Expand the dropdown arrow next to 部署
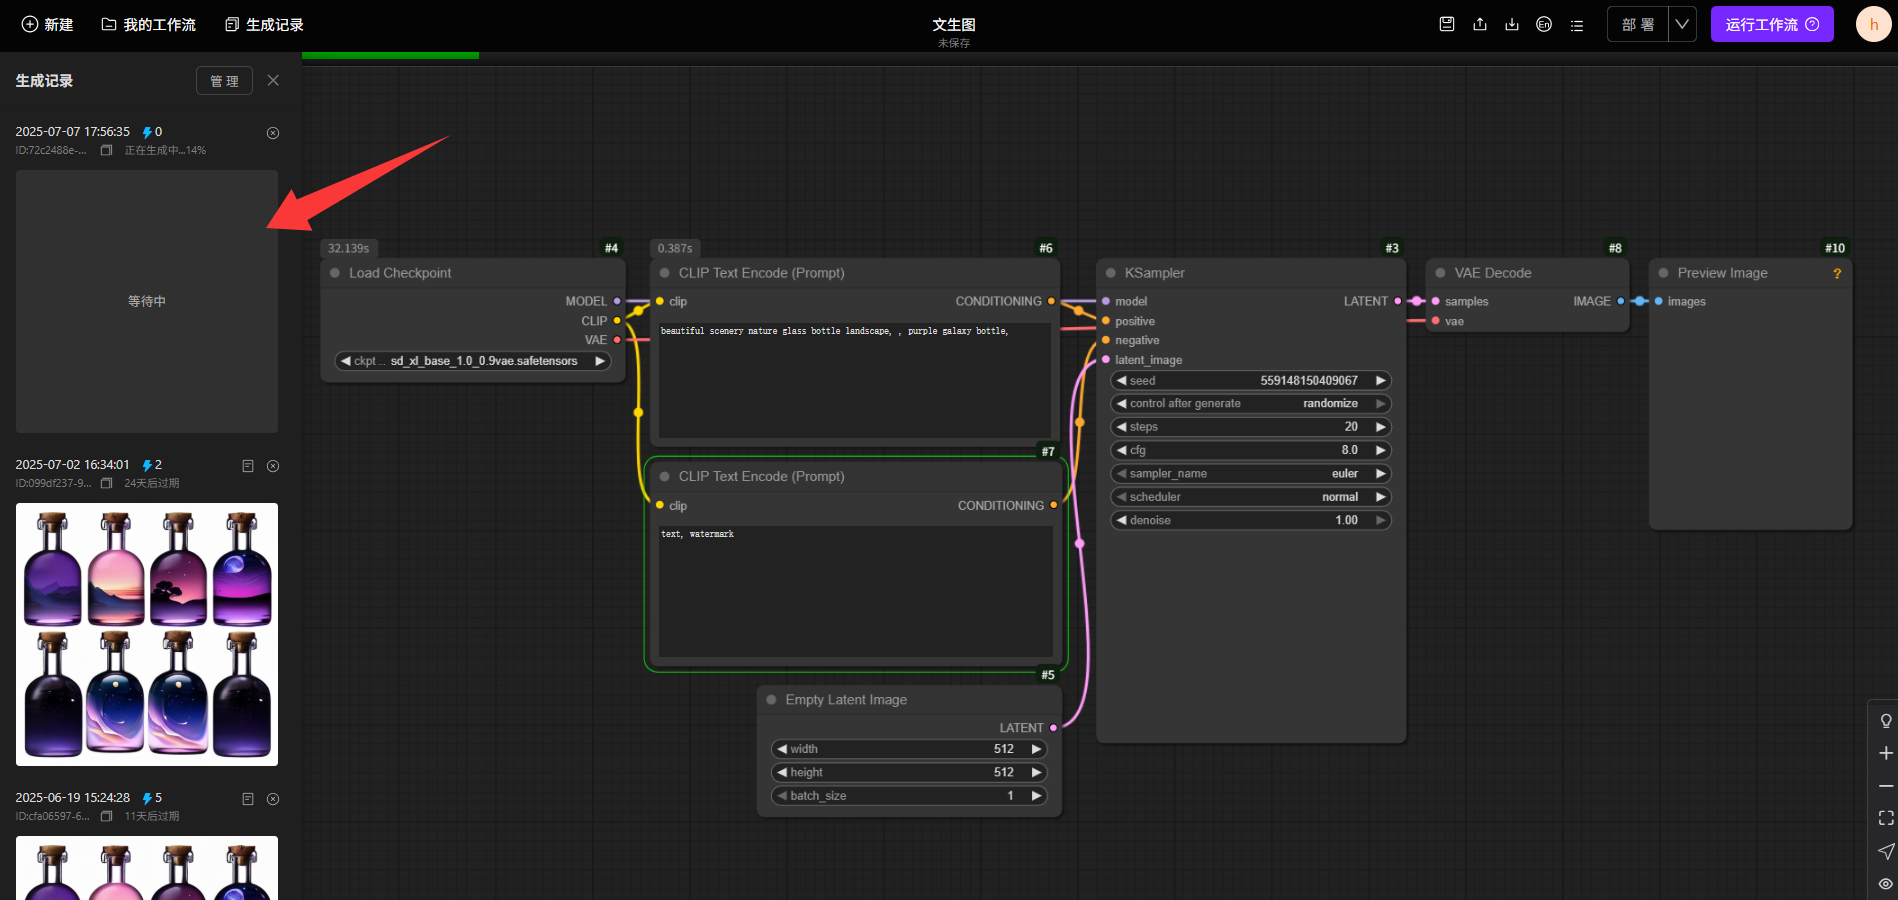The height and width of the screenshot is (900, 1898). [x=1682, y=24]
